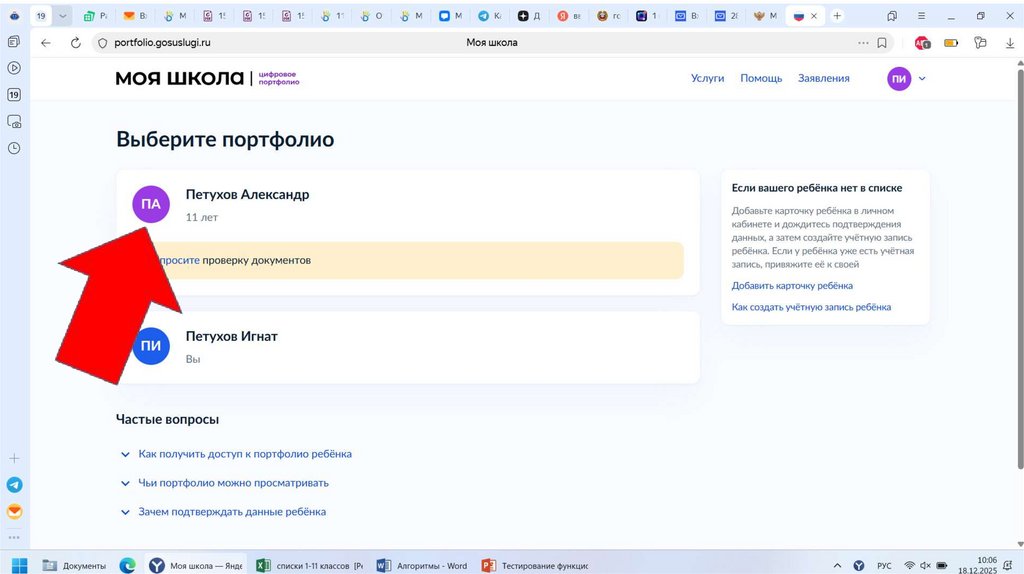This screenshot has height=574, width=1024.
Task: Click the muted volume tray icon
Action: pos(925,566)
